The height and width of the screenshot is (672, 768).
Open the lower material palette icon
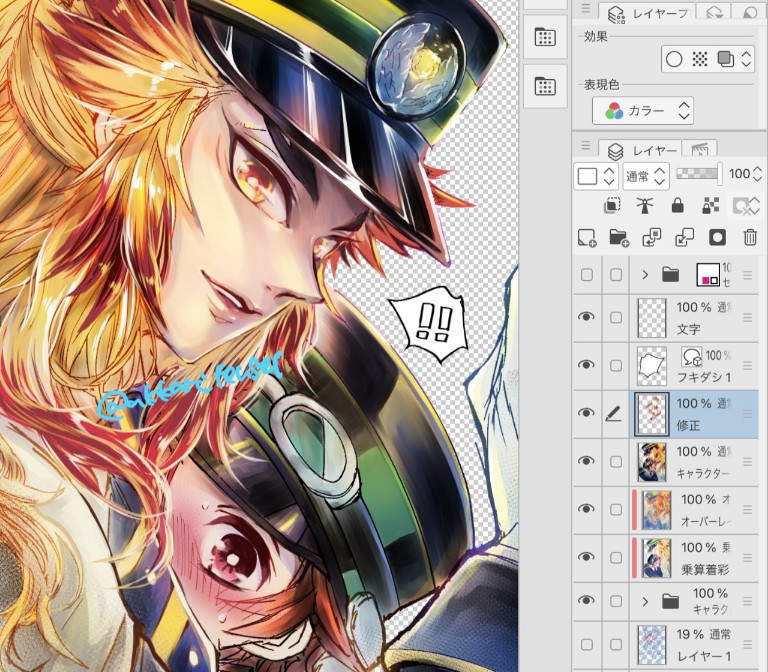point(545,86)
